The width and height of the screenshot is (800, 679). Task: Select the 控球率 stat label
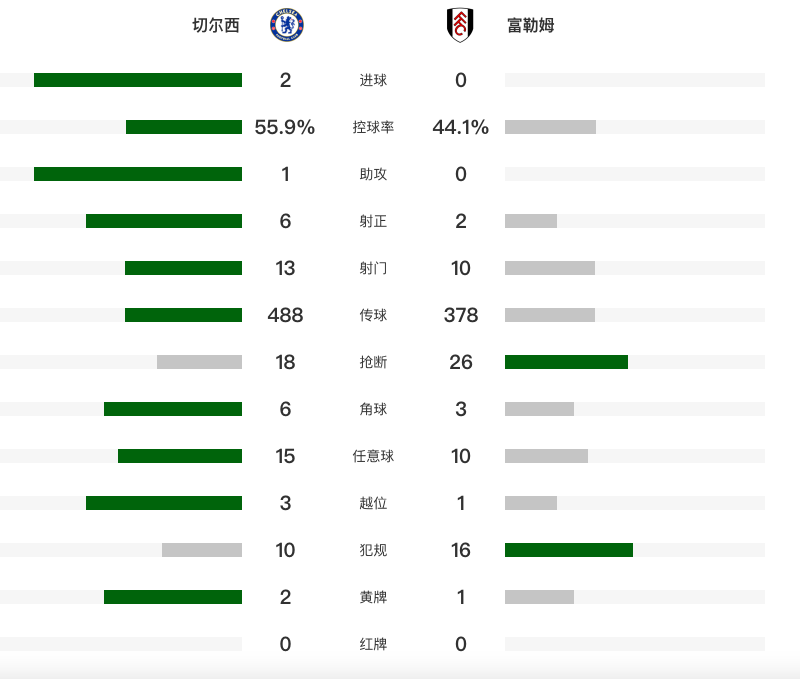click(x=373, y=127)
